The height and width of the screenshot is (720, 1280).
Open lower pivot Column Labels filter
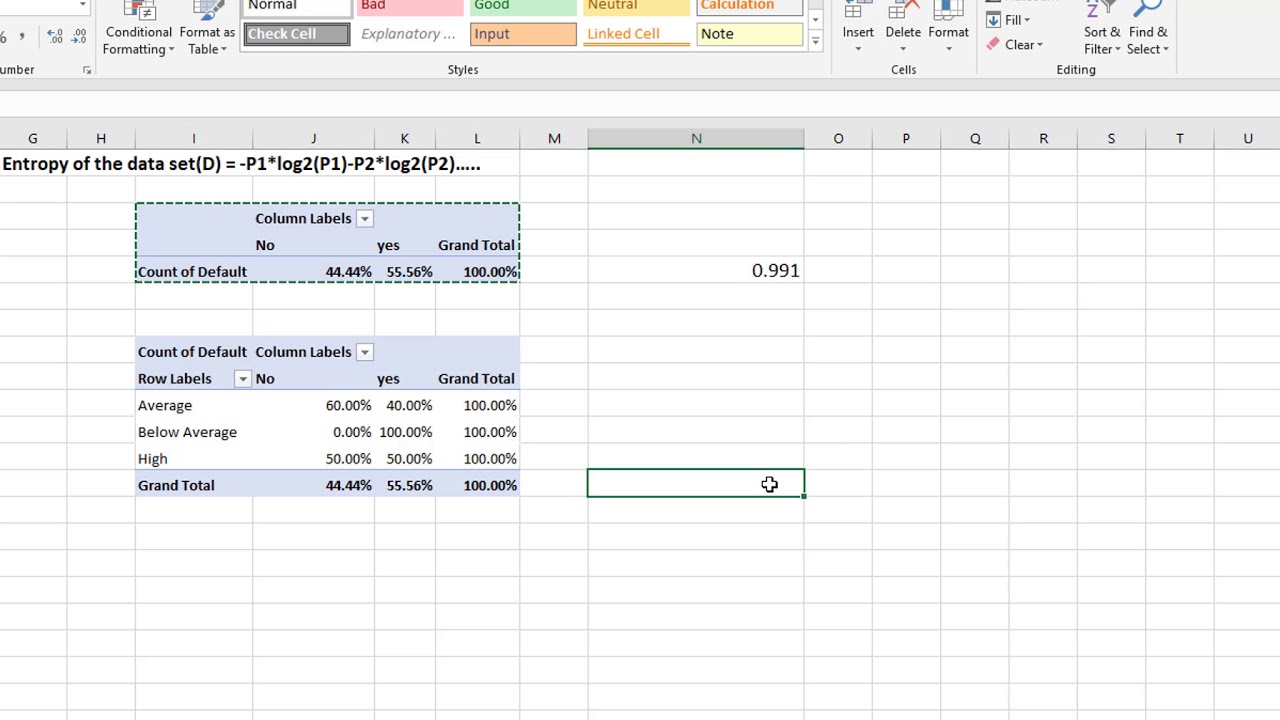(x=365, y=352)
